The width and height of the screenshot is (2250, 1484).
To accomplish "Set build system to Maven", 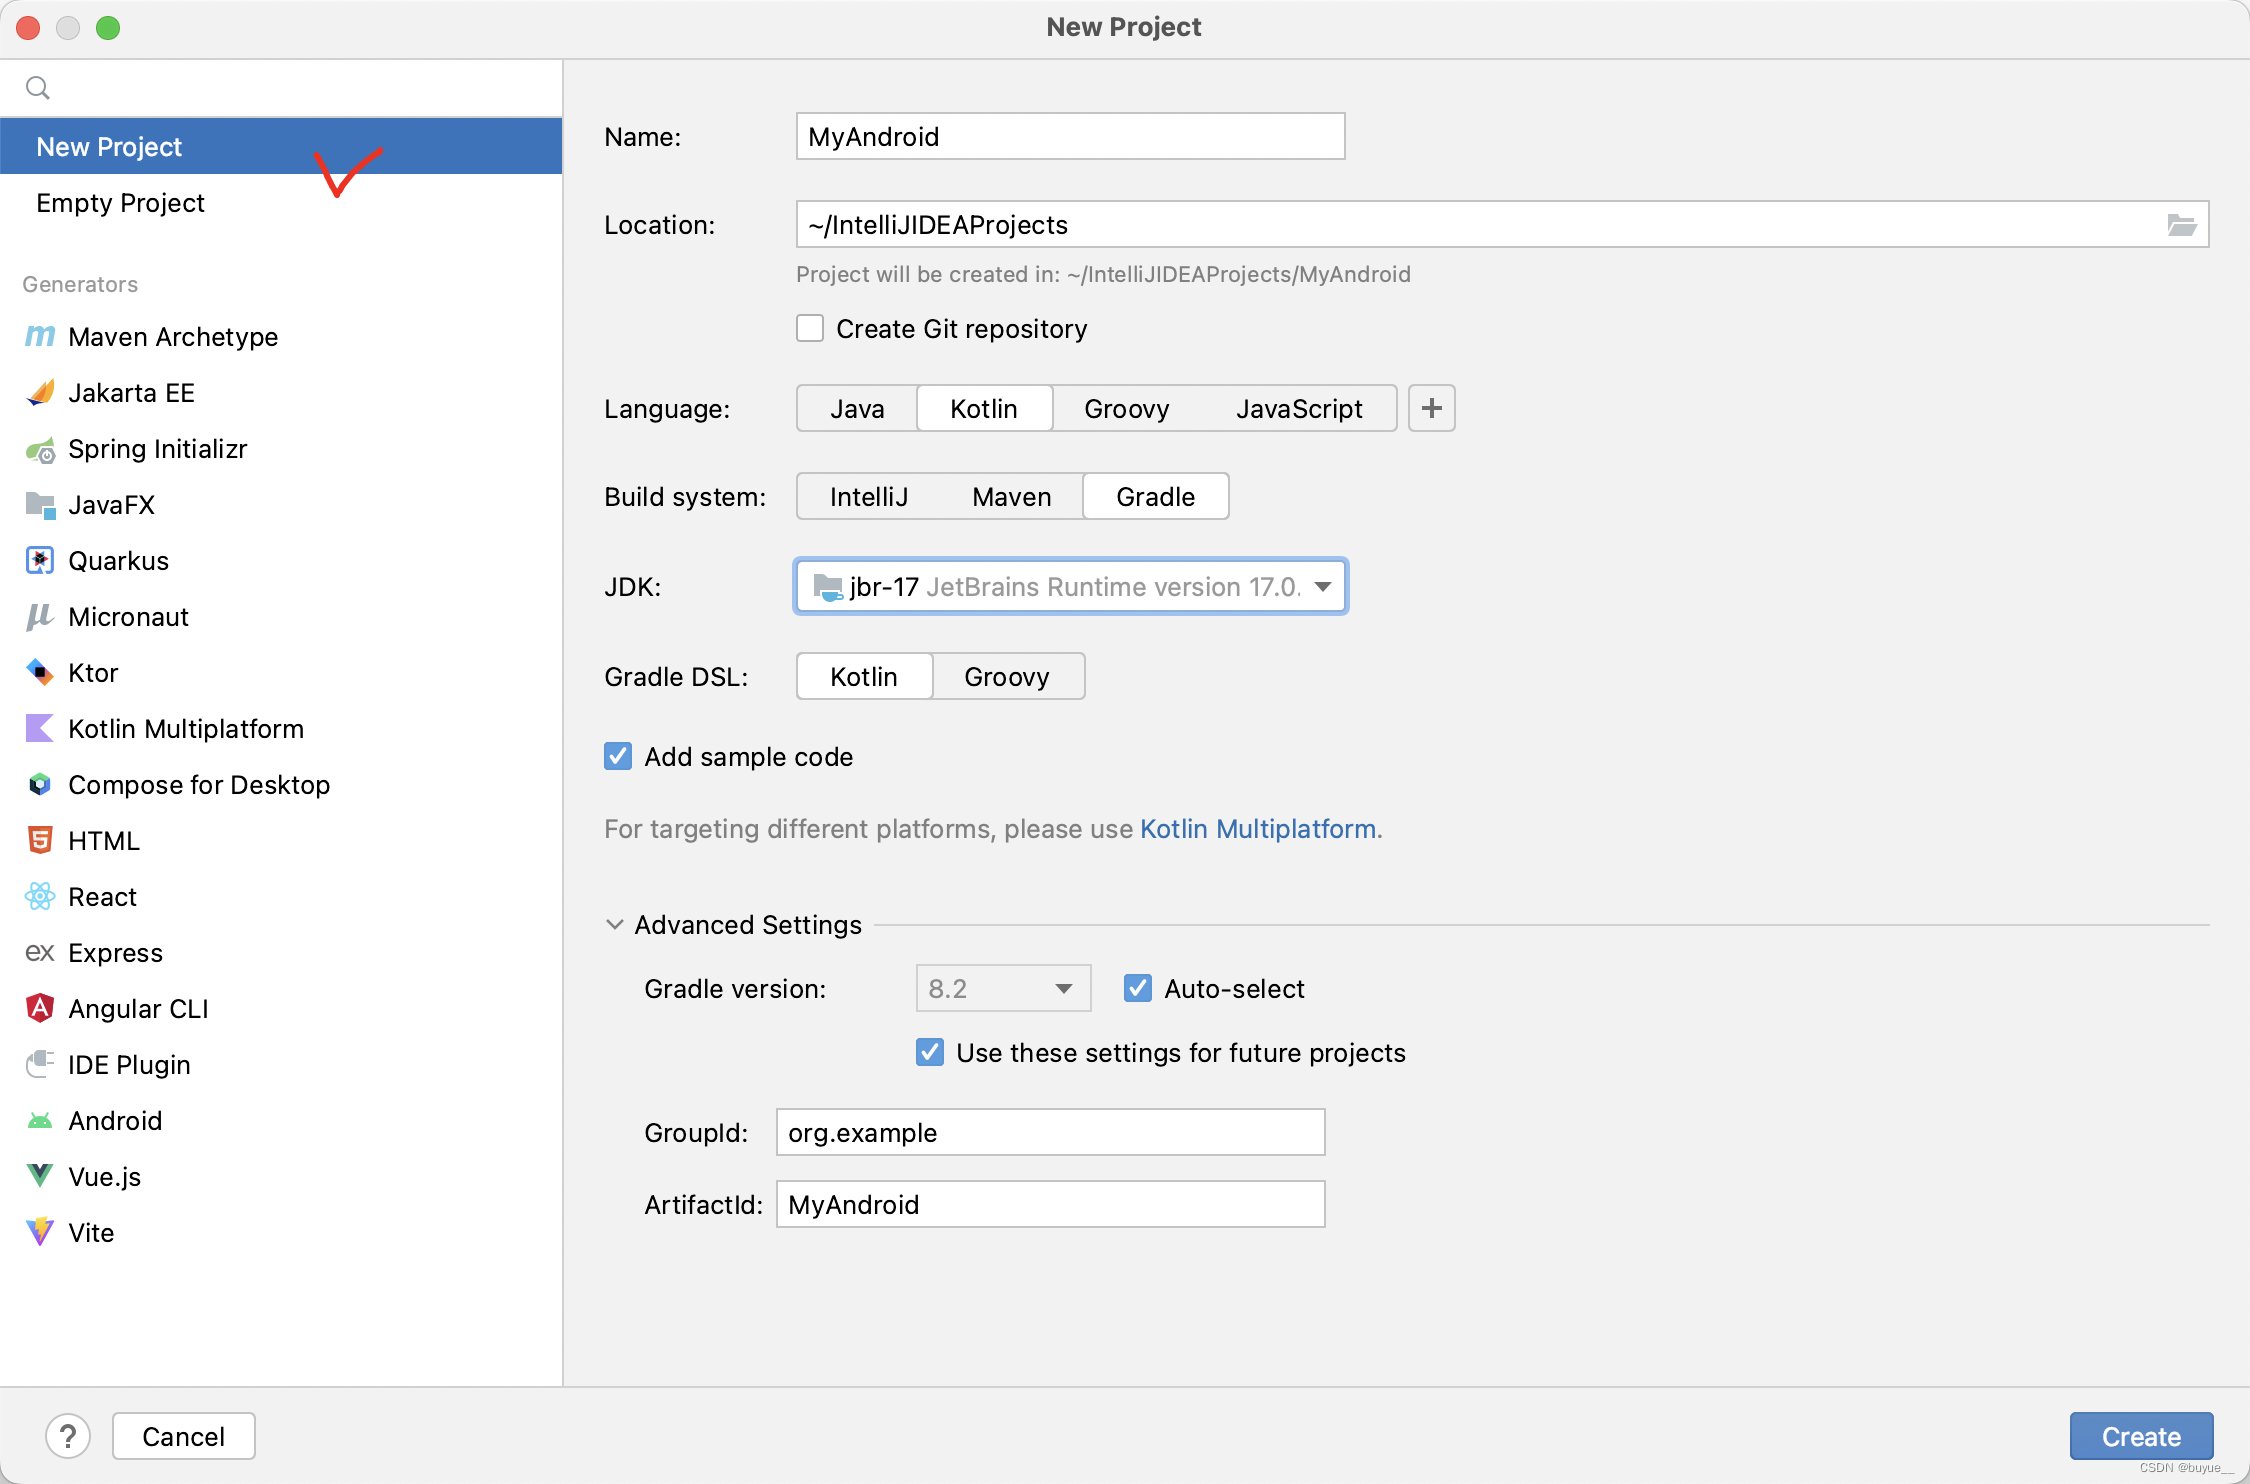I will click(x=1012, y=497).
